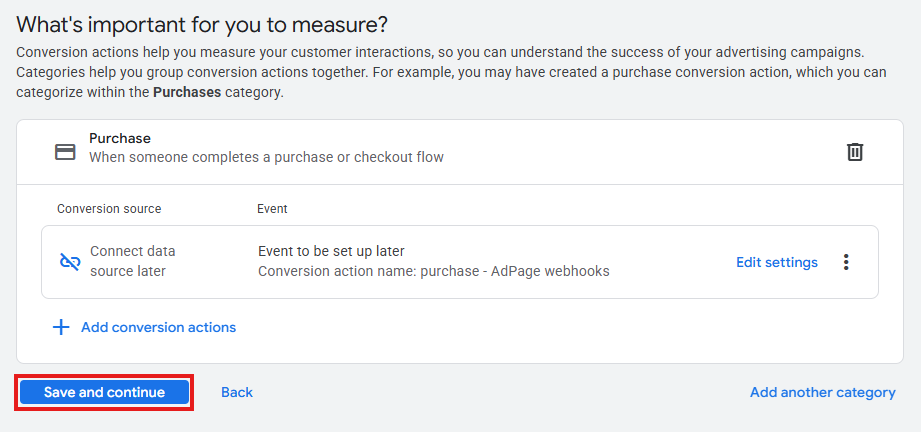Click the Conversion source column header
This screenshot has width=921, height=432.
[109, 209]
